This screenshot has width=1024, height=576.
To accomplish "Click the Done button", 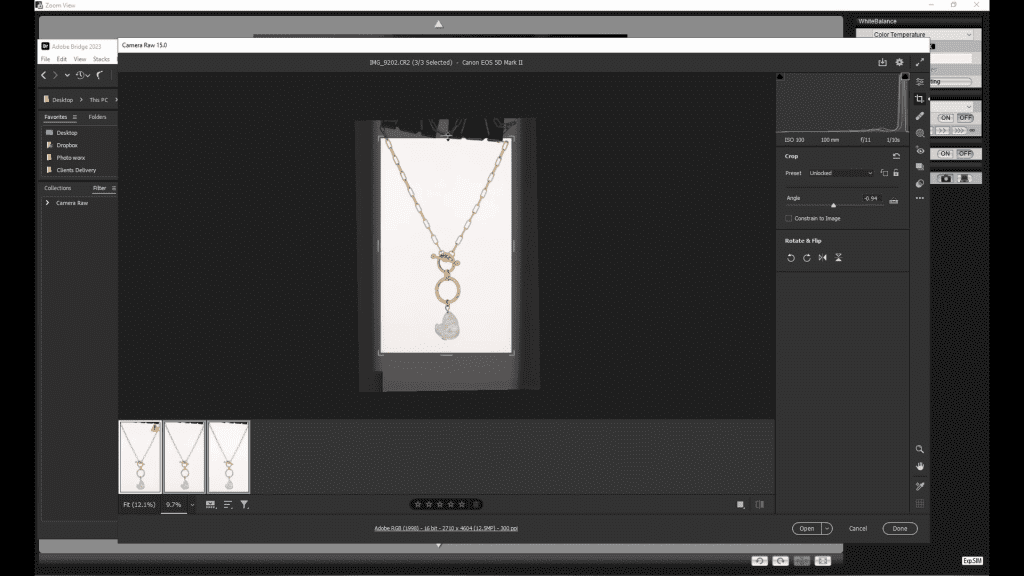I will 900,528.
